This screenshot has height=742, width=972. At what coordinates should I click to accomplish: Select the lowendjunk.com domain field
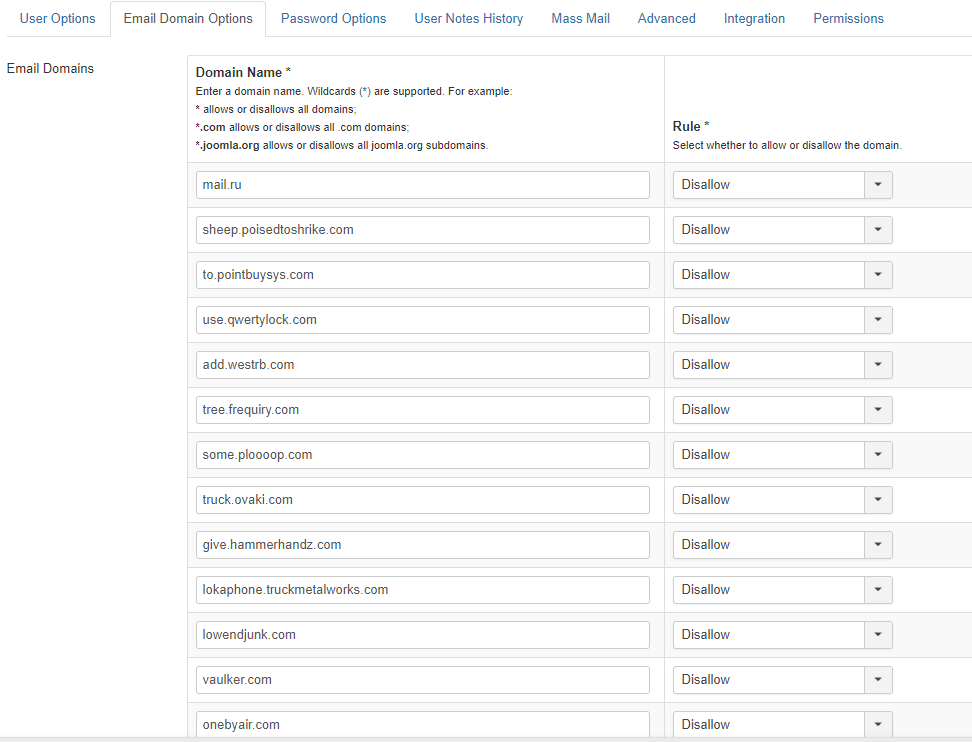tap(422, 635)
